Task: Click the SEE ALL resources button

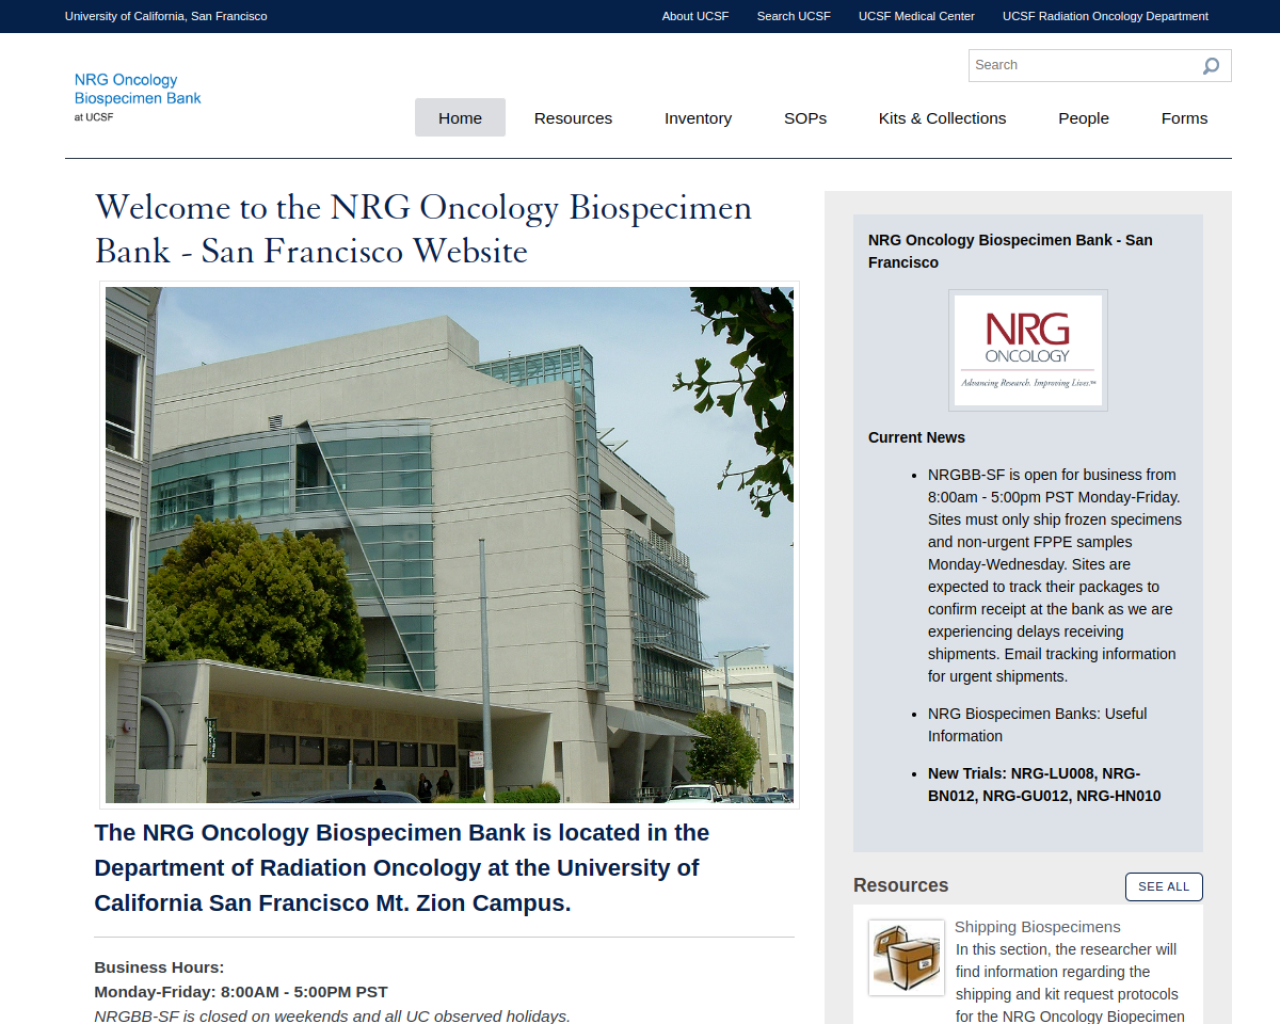Action: point(1164,887)
